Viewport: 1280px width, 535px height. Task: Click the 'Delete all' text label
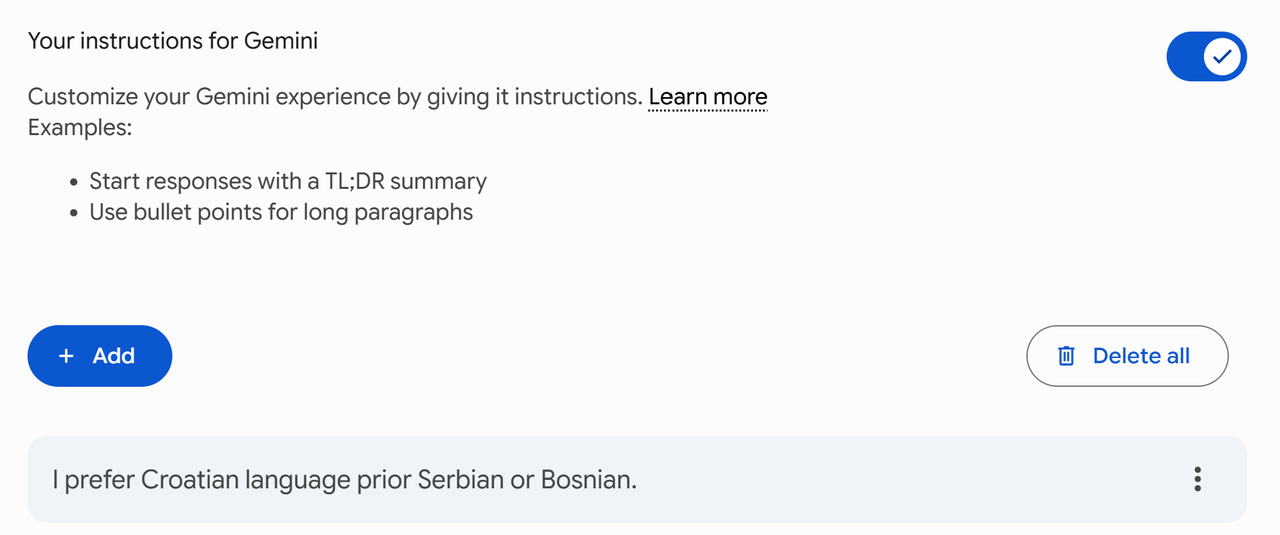click(1141, 356)
